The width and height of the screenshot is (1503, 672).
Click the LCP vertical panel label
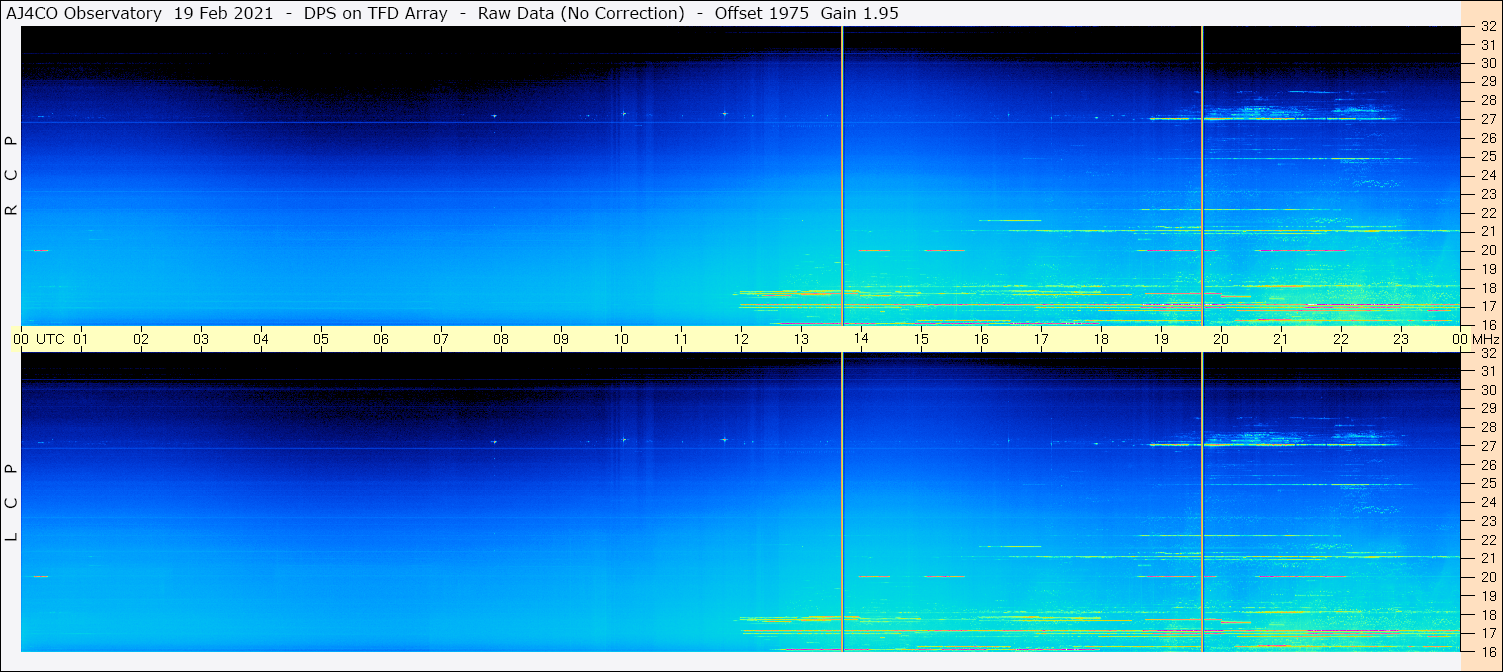(x=12, y=502)
